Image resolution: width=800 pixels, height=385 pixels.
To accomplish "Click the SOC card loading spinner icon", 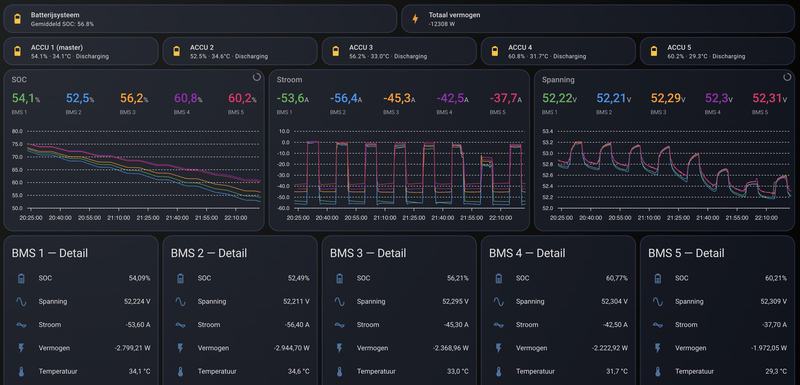I will 257,78.
